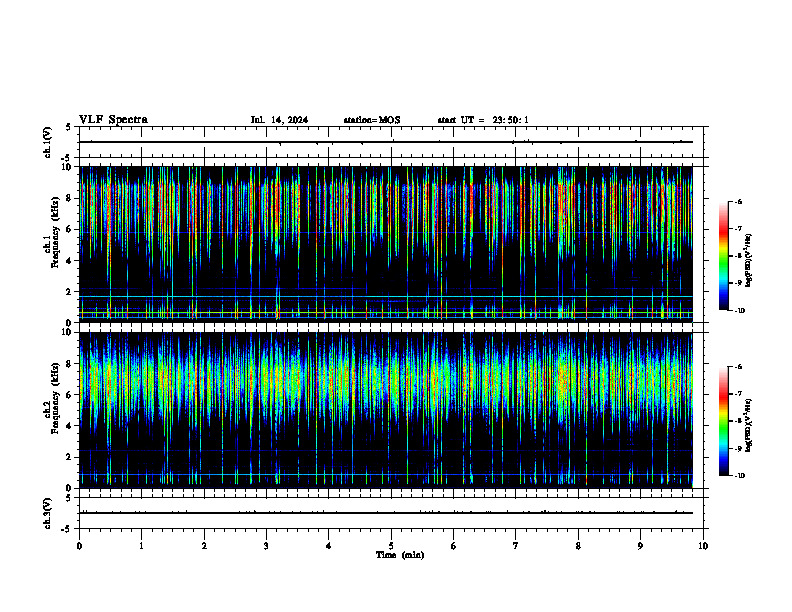This screenshot has height=612, width=792.
Task: Click the ch.1 PSD color bar
Action: click(723, 256)
